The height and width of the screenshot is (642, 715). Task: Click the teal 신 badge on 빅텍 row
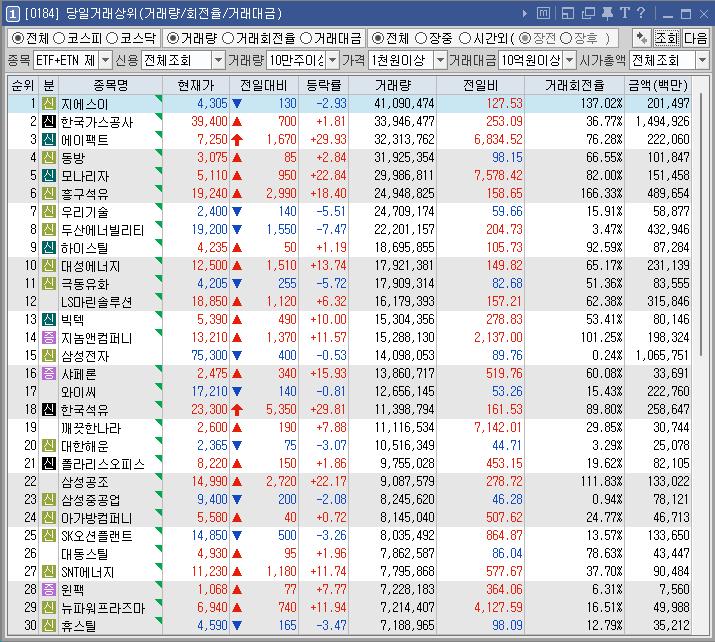point(49,319)
